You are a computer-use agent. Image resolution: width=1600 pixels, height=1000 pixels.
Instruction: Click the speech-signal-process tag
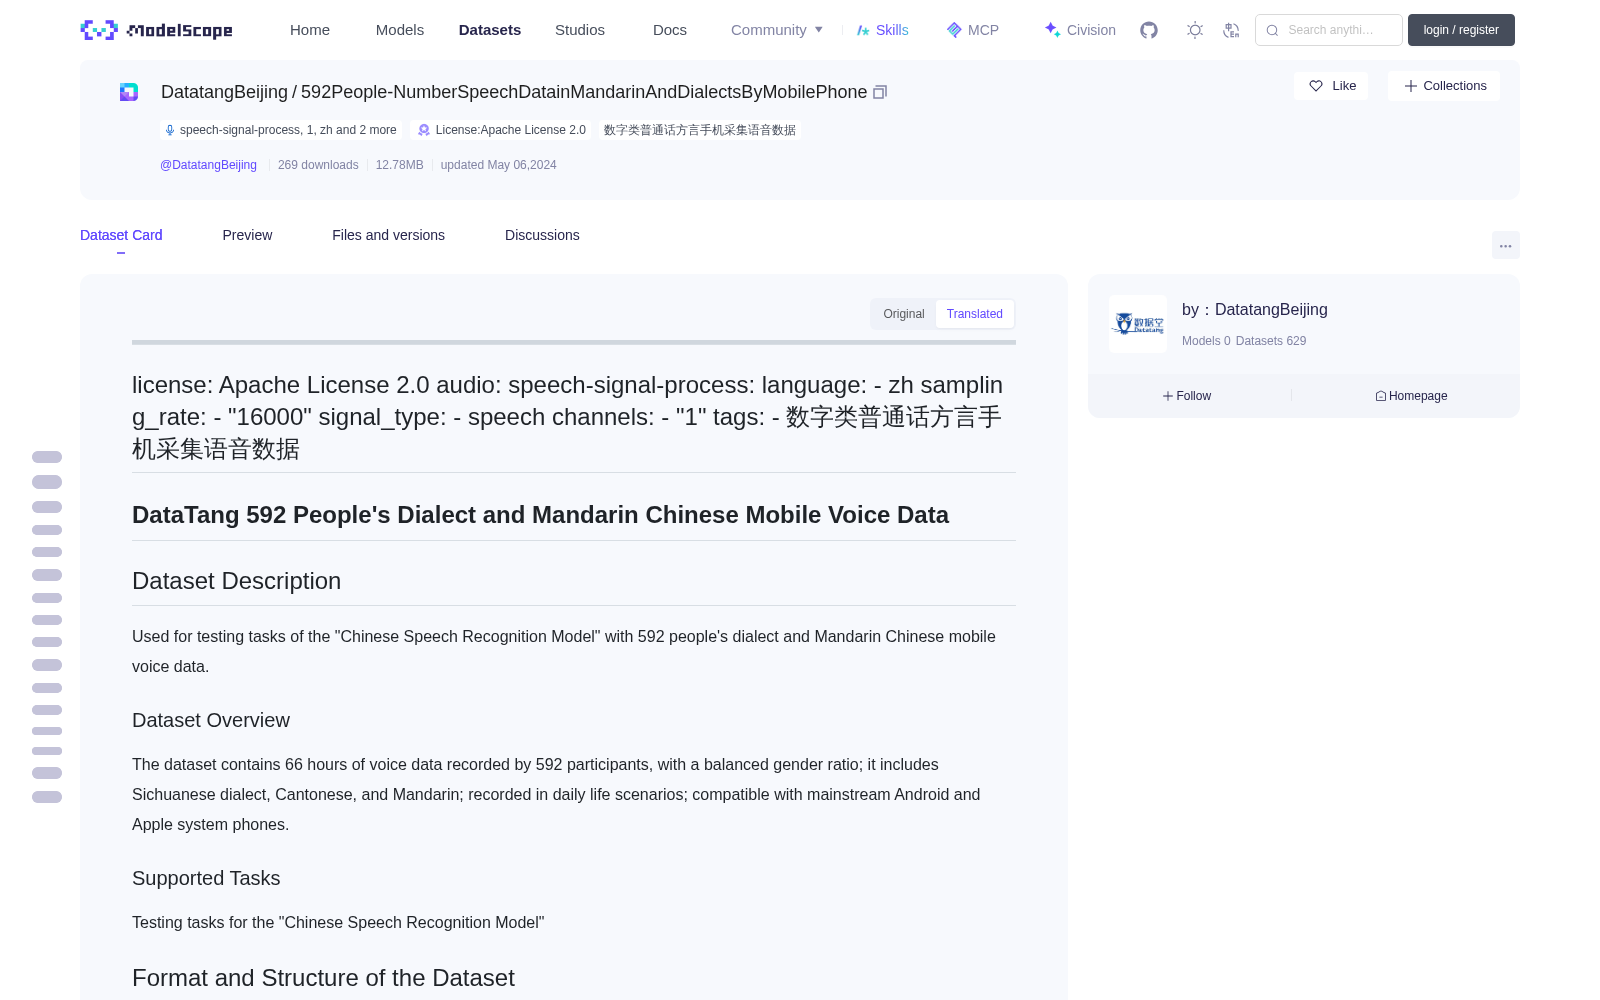tap(281, 130)
